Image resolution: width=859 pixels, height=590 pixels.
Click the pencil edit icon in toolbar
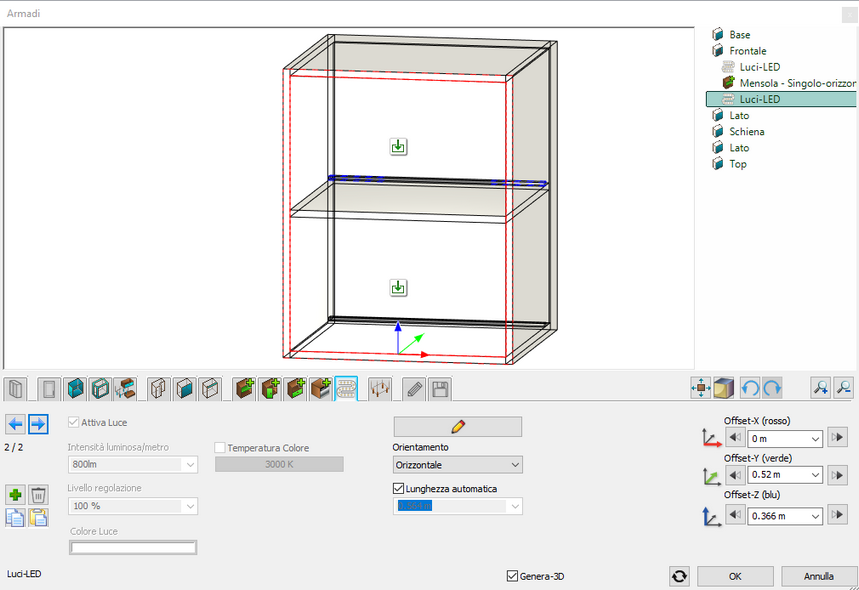click(415, 389)
